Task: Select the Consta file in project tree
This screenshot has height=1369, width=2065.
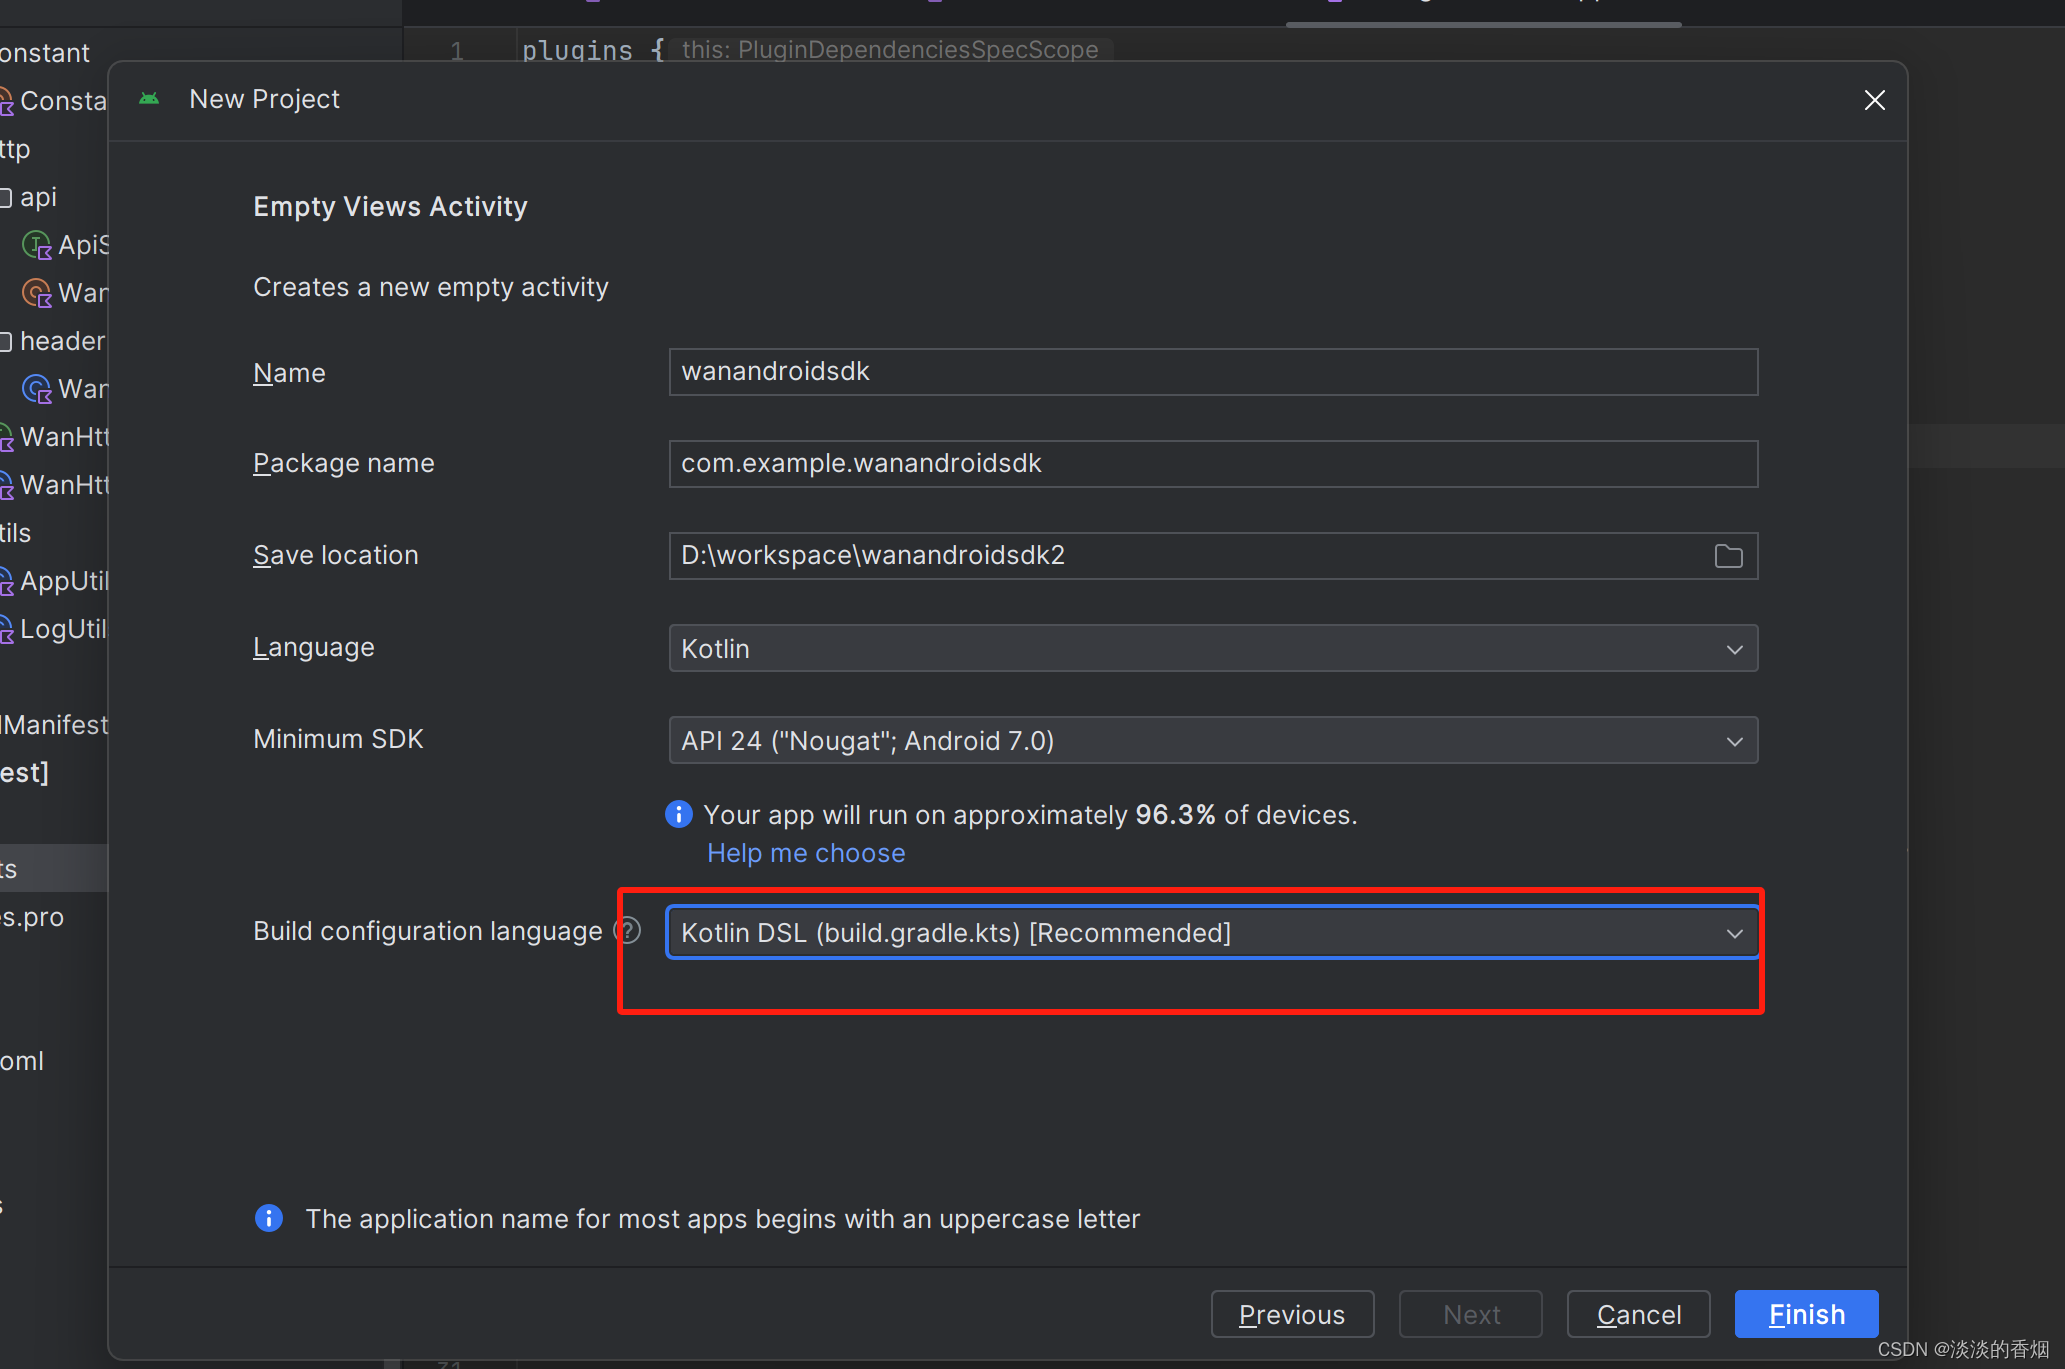Action: (x=62, y=101)
